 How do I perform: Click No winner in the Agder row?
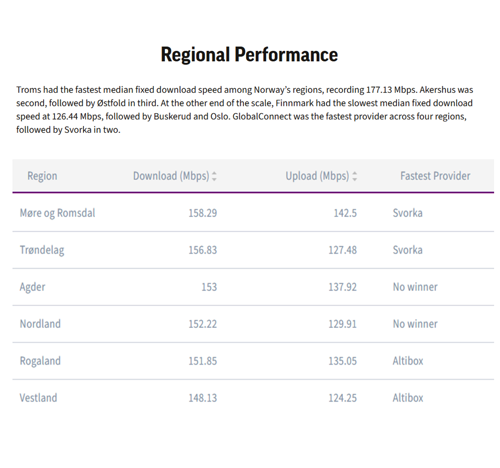pos(415,287)
